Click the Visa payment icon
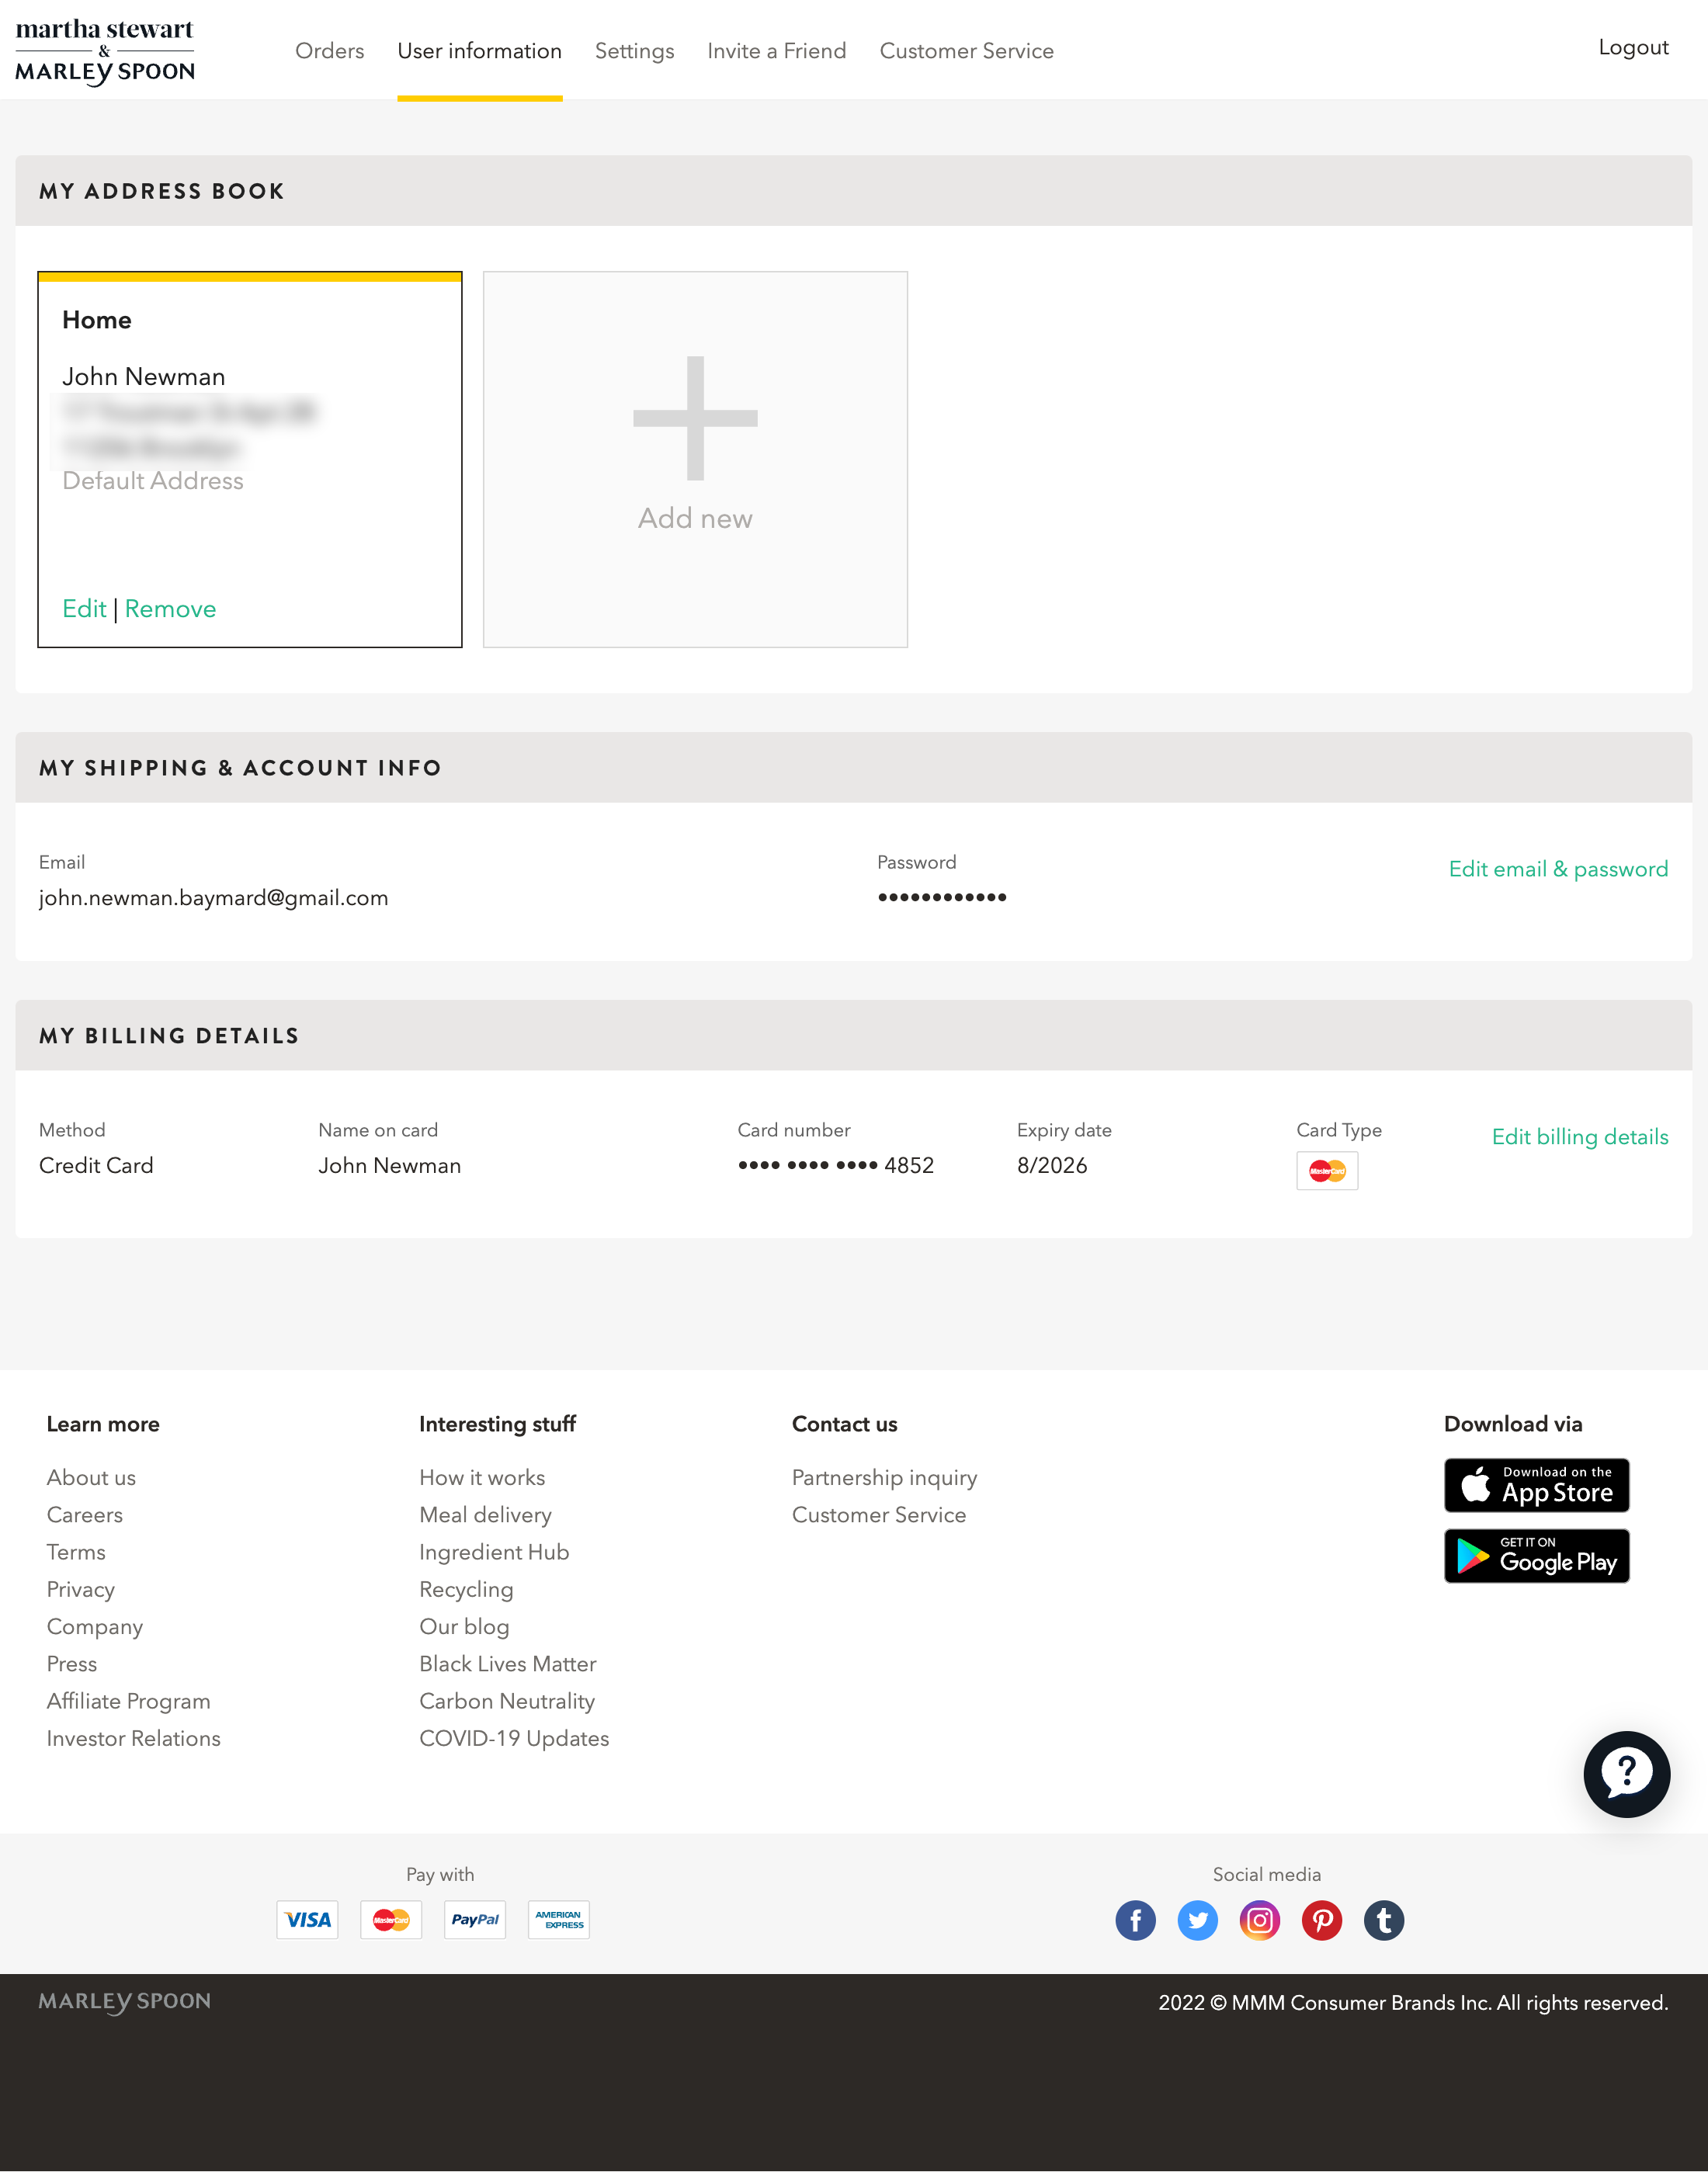The image size is (1708, 2172). (307, 1919)
